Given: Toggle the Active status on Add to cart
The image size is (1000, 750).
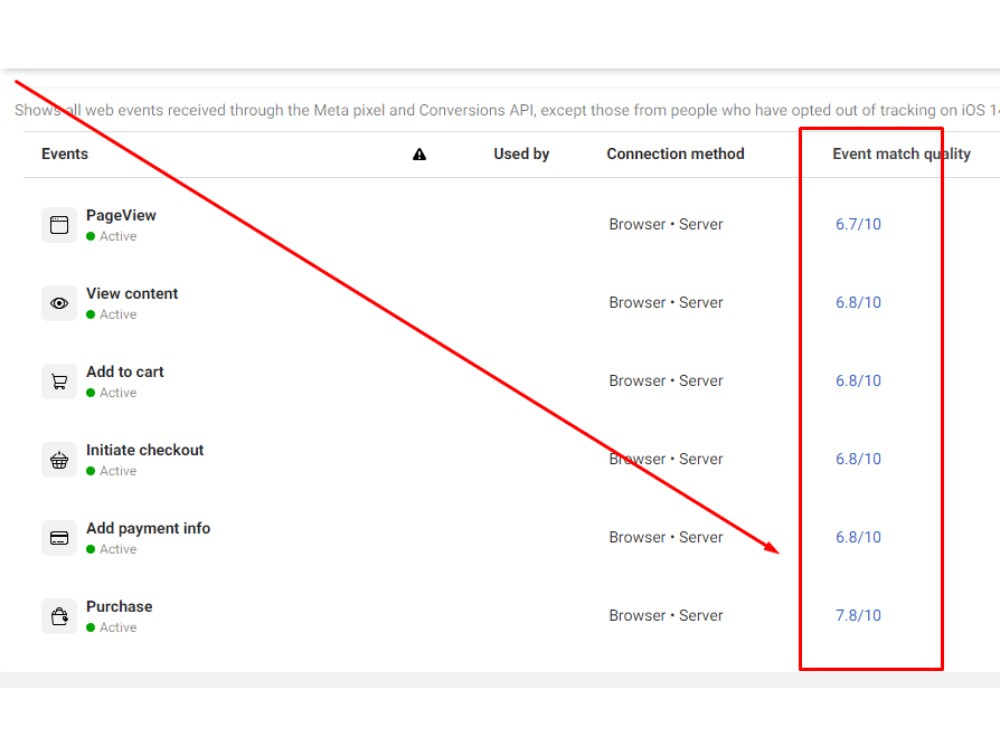Looking at the screenshot, I should 92,392.
